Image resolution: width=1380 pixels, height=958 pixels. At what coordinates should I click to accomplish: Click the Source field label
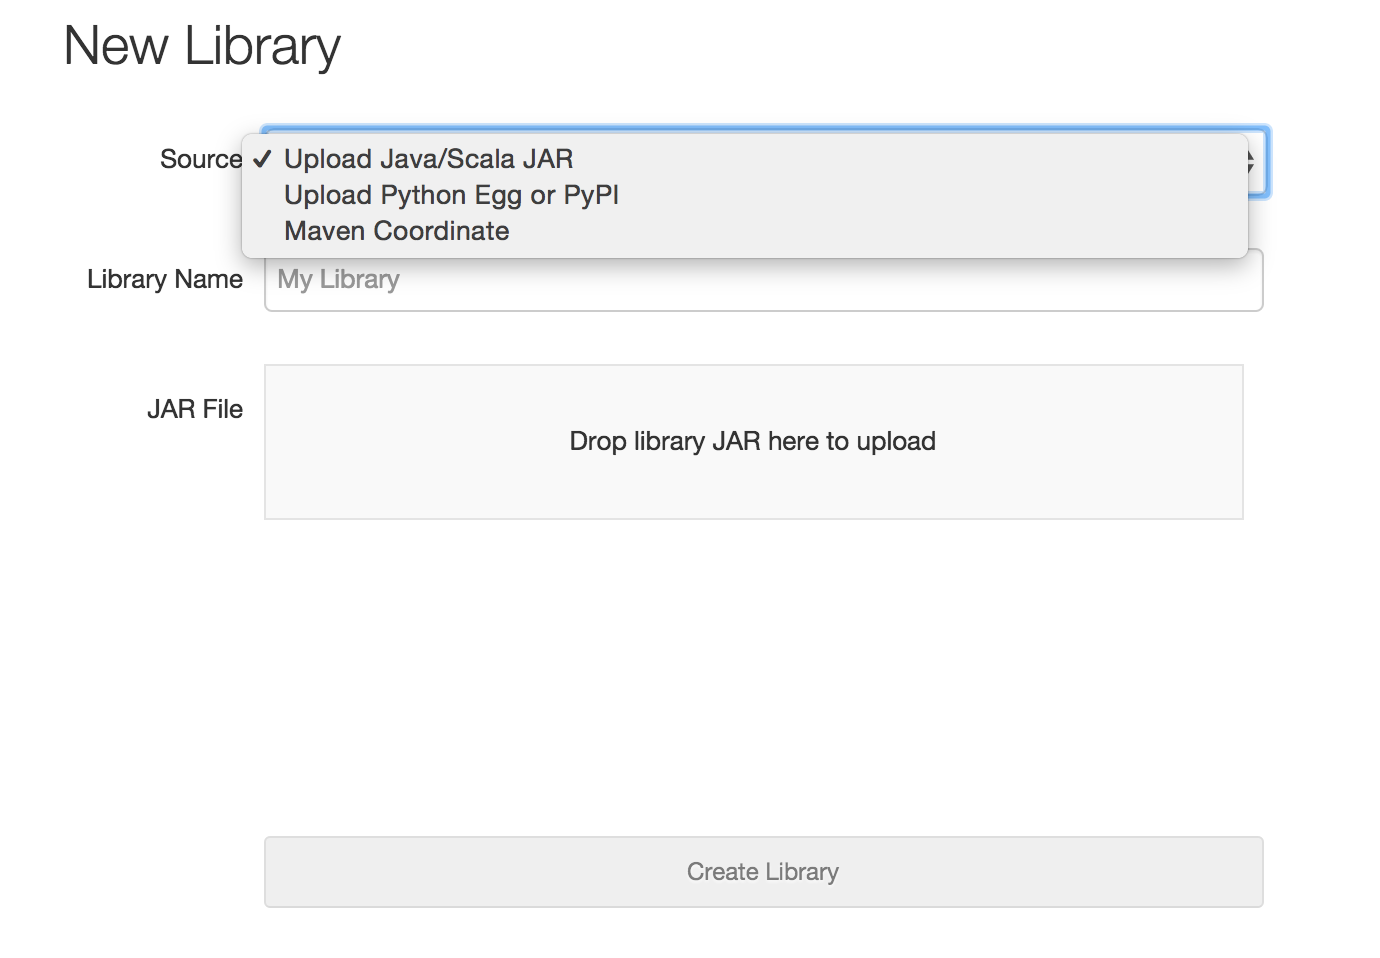(200, 159)
